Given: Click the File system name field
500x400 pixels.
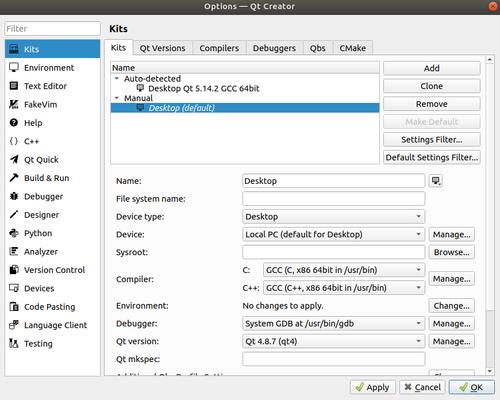Looking at the screenshot, I should click(333, 199).
